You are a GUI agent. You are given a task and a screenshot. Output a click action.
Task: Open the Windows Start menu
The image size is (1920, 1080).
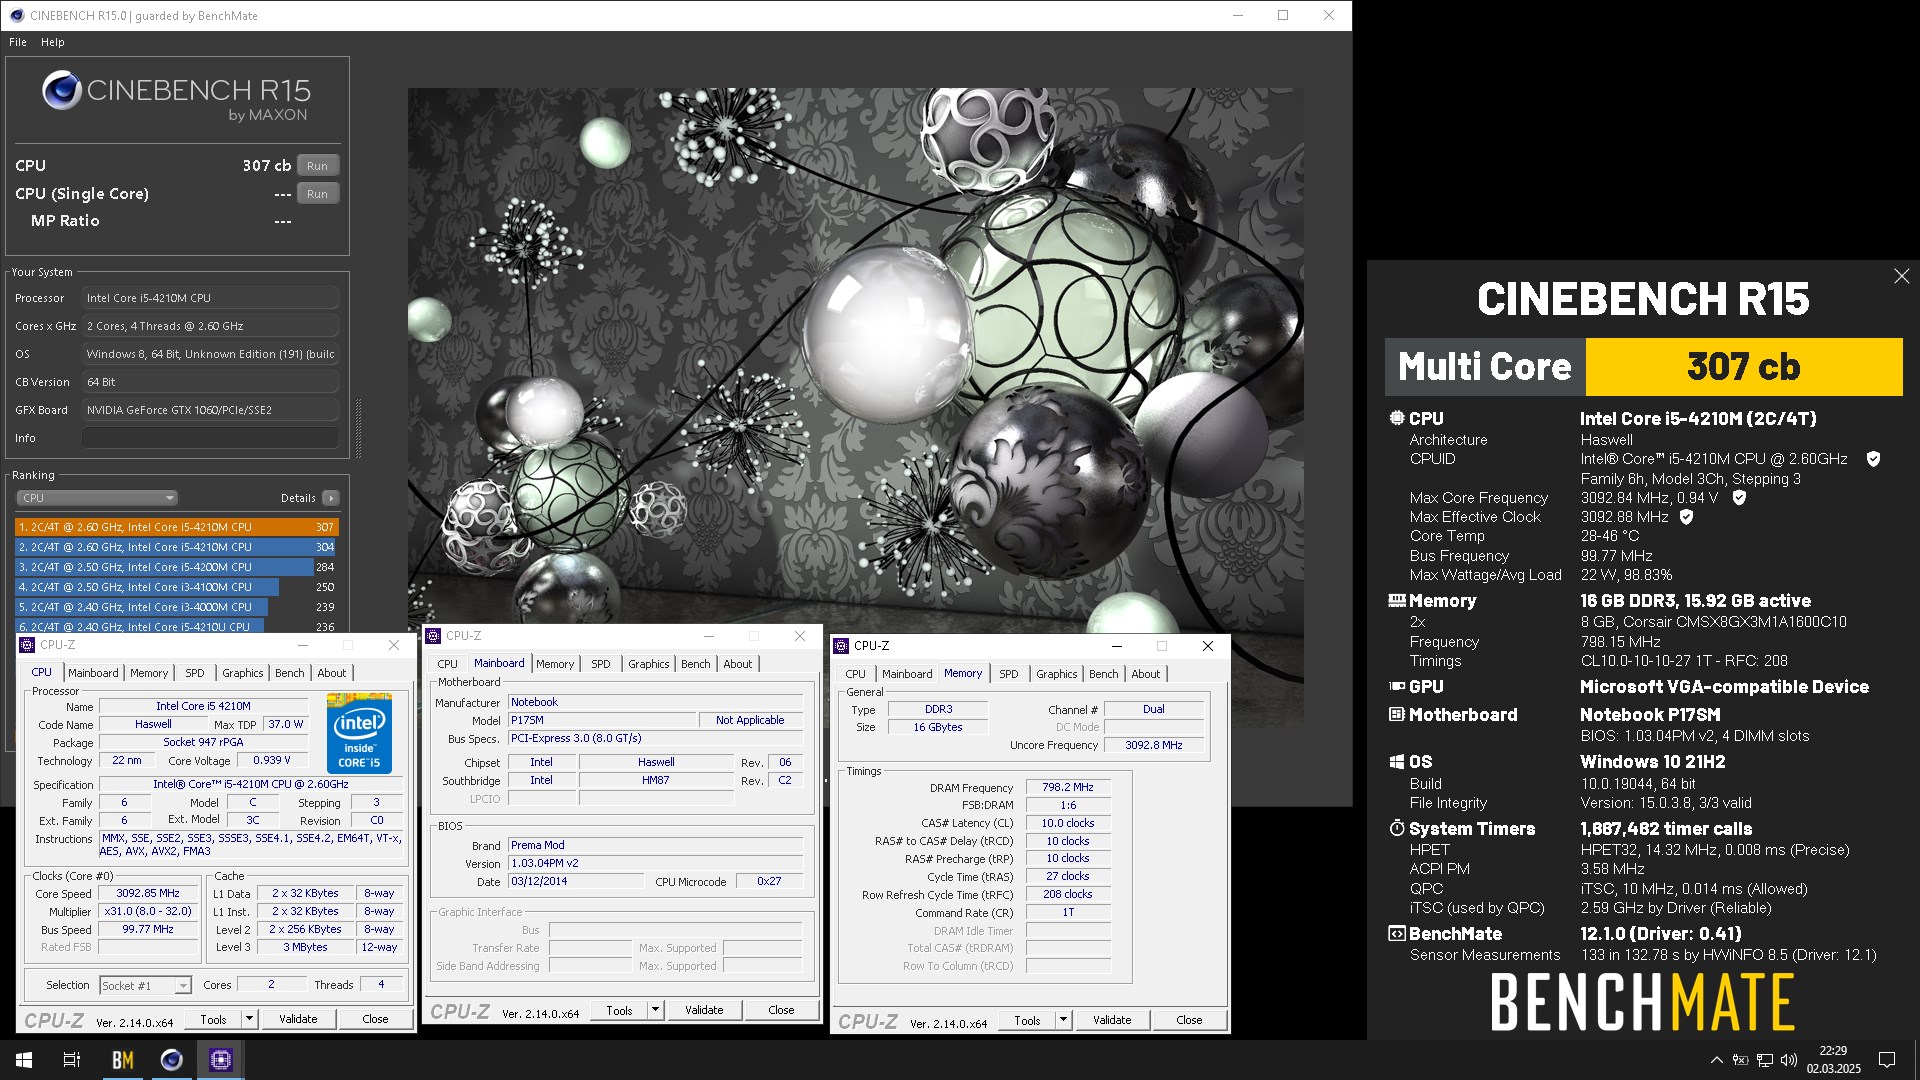[24, 1060]
